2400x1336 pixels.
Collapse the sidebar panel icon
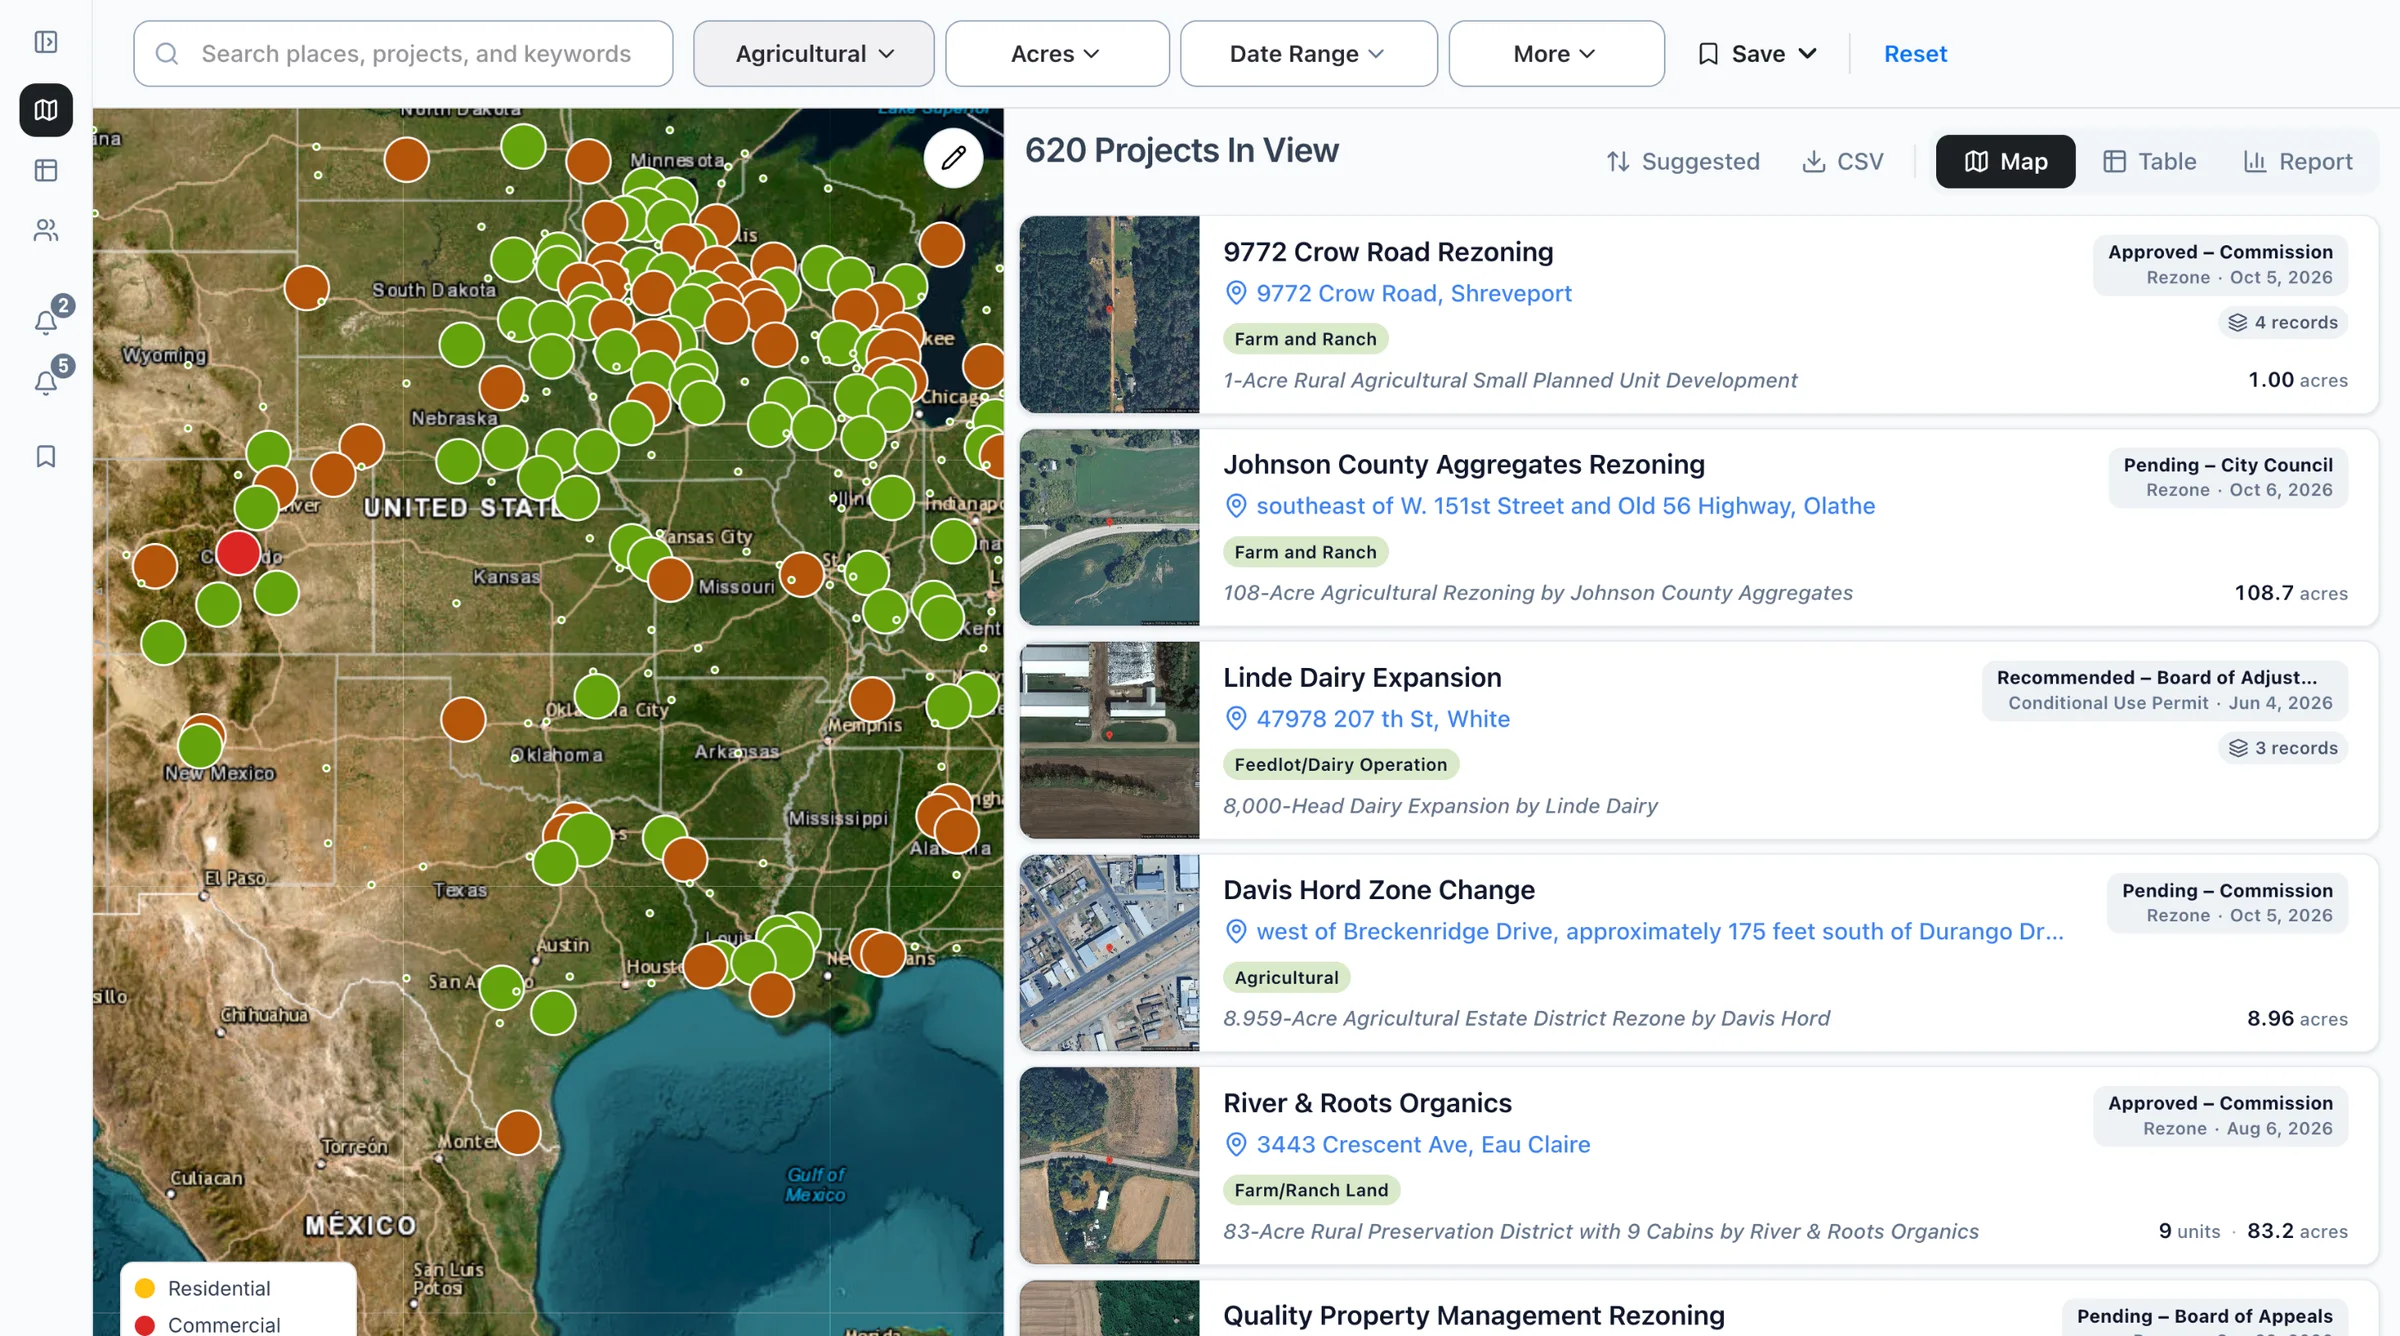[46, 42]
